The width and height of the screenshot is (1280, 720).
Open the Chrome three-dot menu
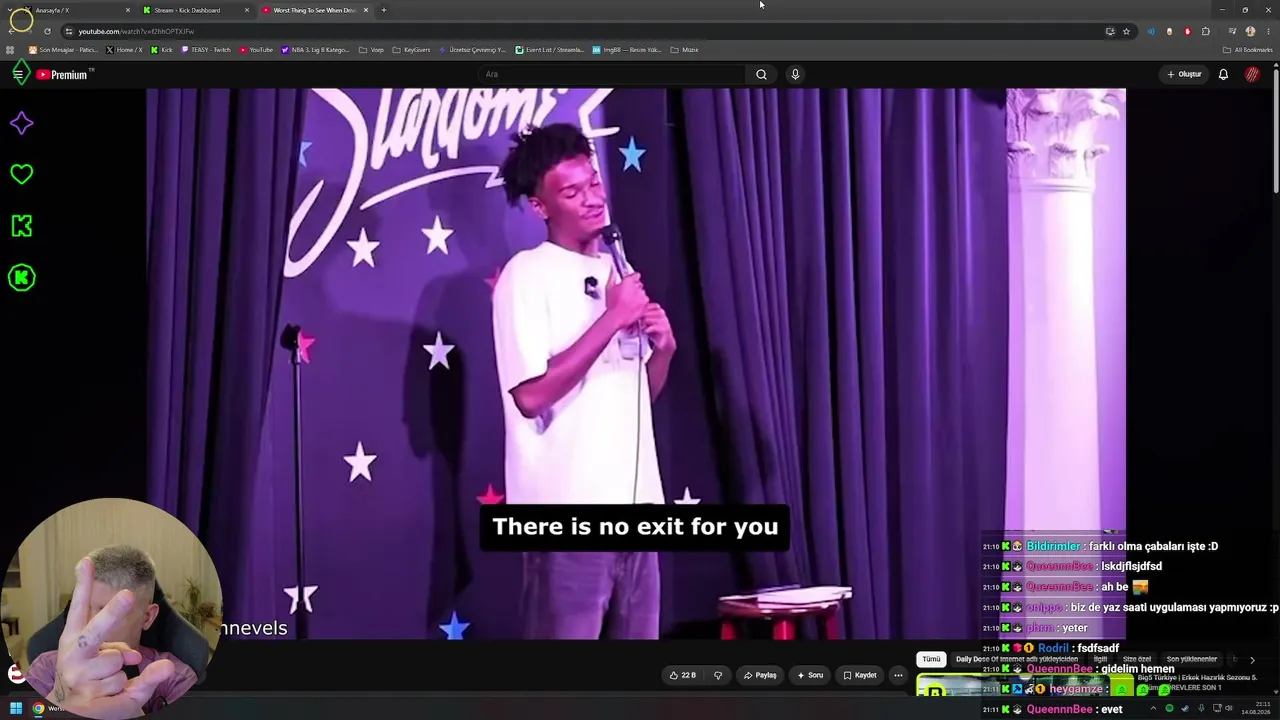[x=1268, y=31]
